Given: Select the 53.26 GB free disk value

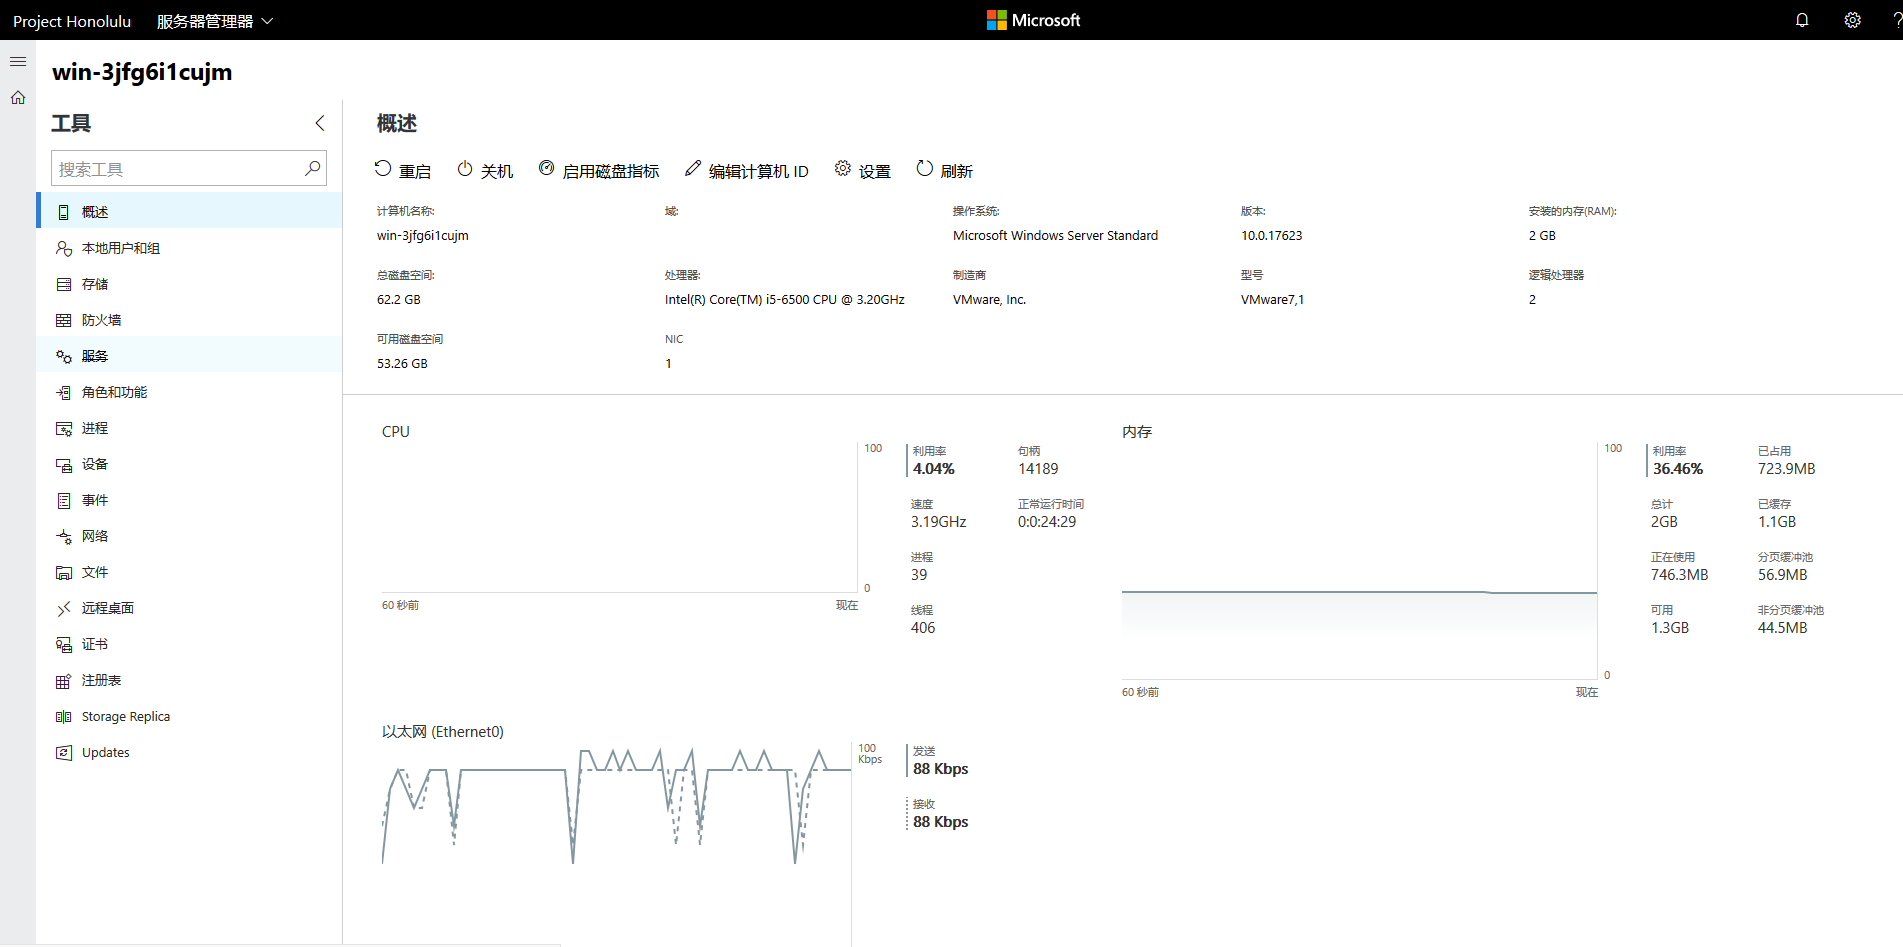Looking at the screenshot, I should pos(402,364).
